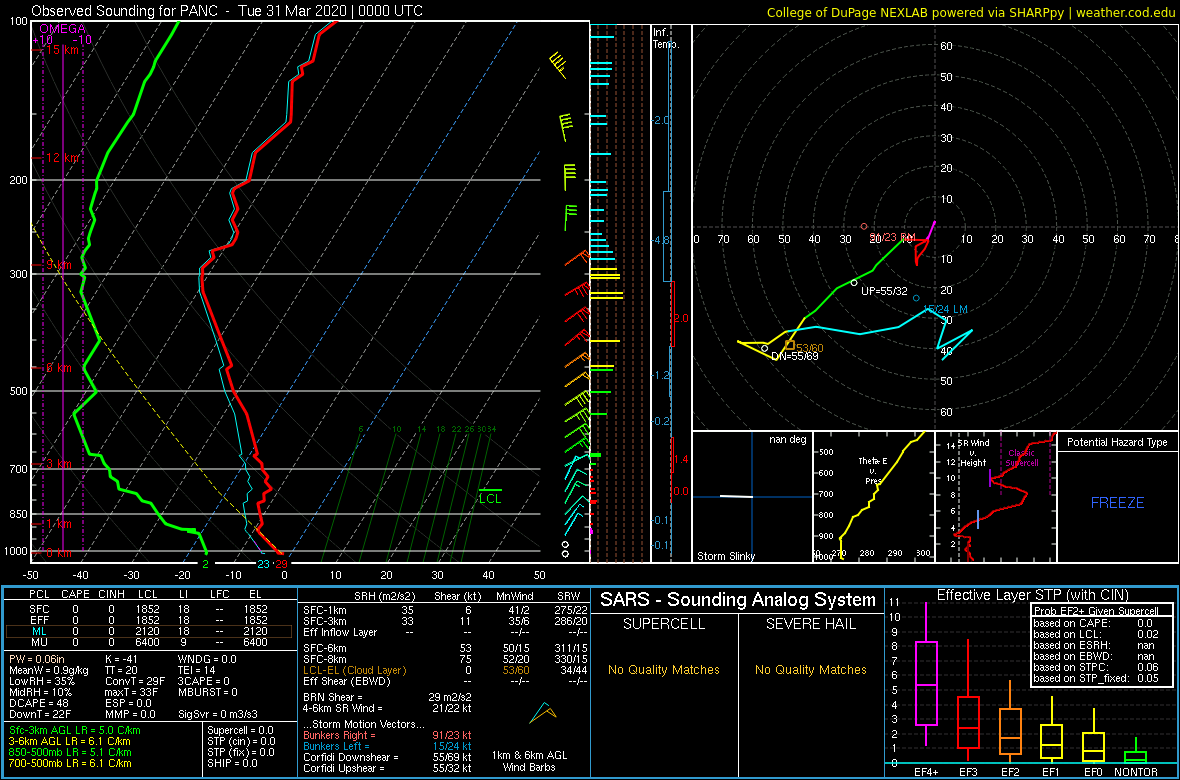The width and height of the screenshot is (1180, 780).
Task: Click the 6 km height marker
Action: point(59,367)
